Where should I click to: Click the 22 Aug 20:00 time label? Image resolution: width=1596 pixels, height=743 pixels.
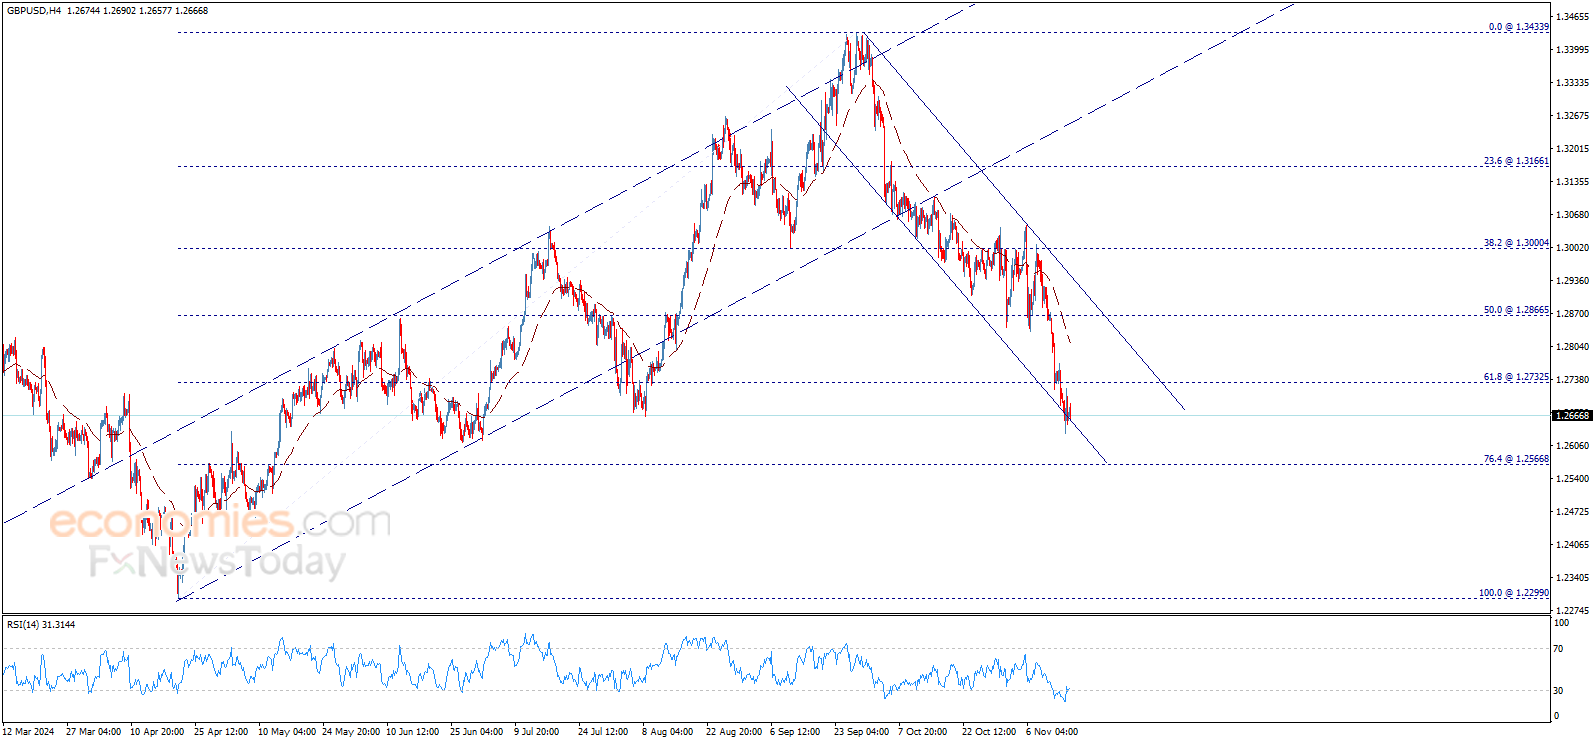coord(734,732)
